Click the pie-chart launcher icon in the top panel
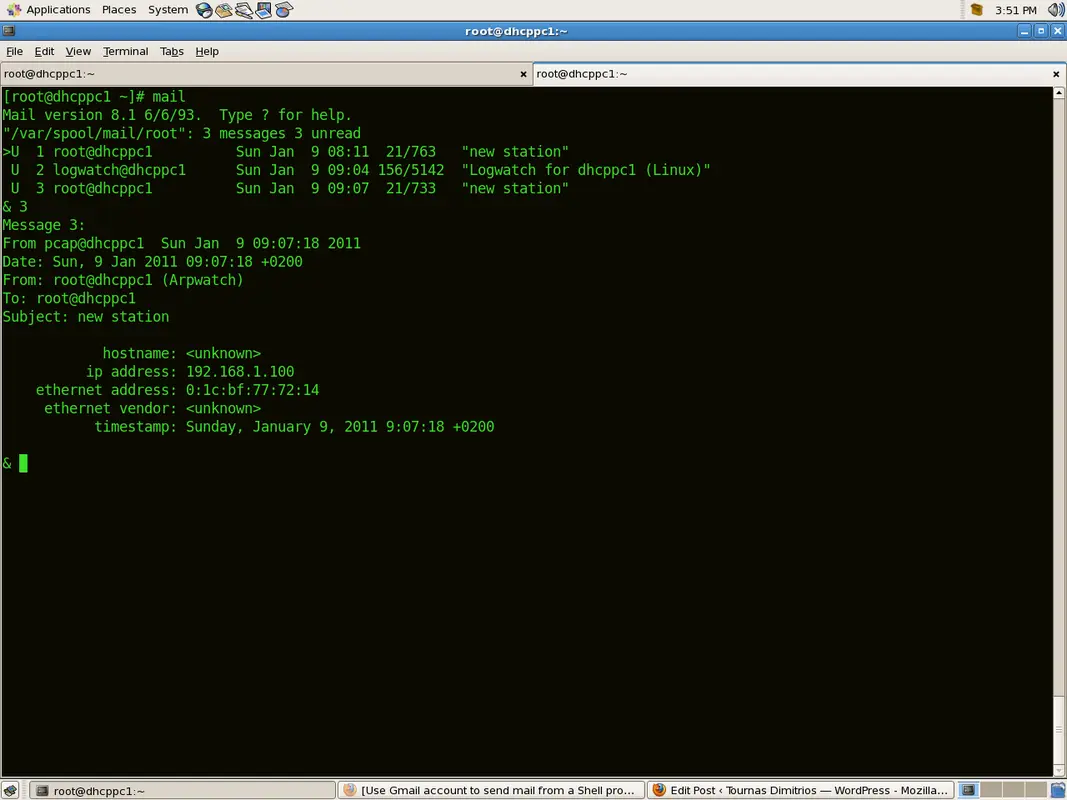 click(x=283, y=10)
